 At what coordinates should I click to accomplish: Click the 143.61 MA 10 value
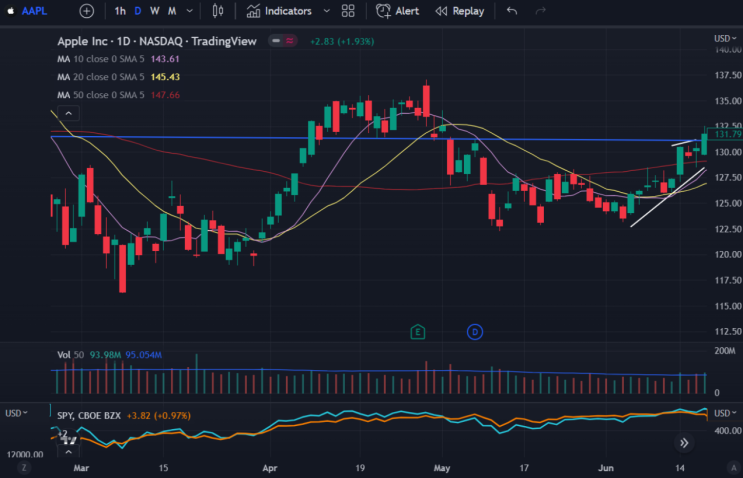tap(165, 59)
